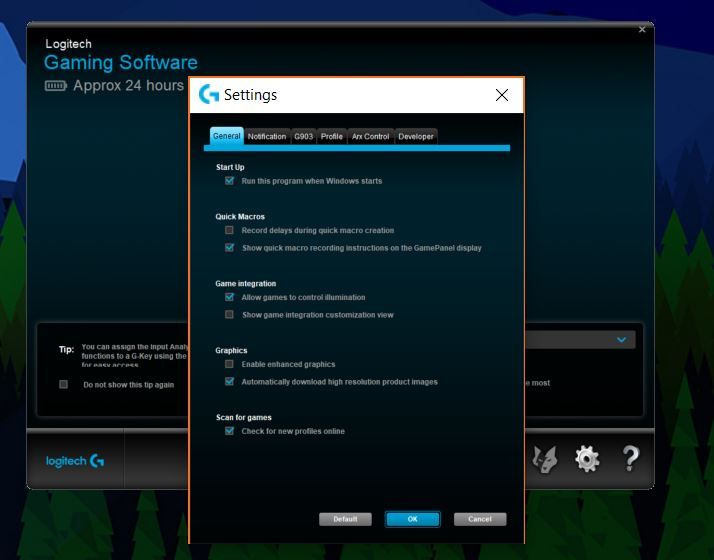Toggle Automatically download high resolution product images
Viewport: 714px width, 560px height.
230,382
